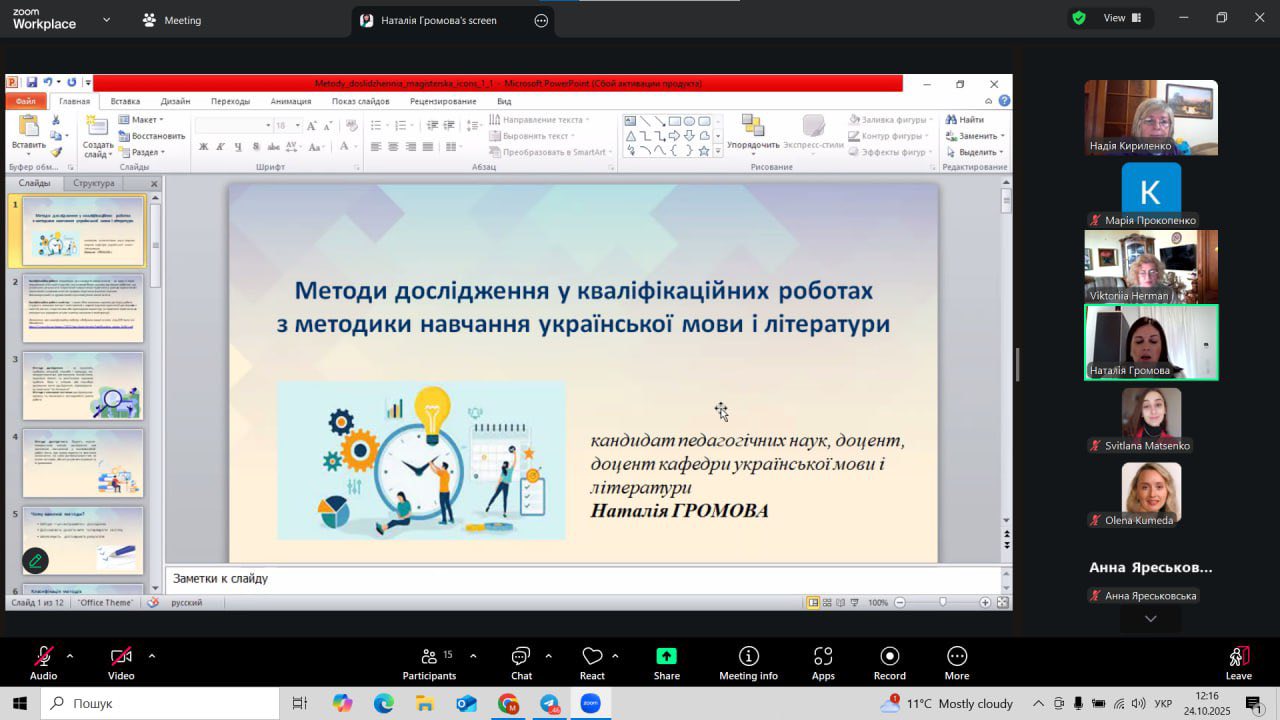Open screen share options ellipsis menu
The width and height of the screenshot is (1280, 720).
(541, 20)
